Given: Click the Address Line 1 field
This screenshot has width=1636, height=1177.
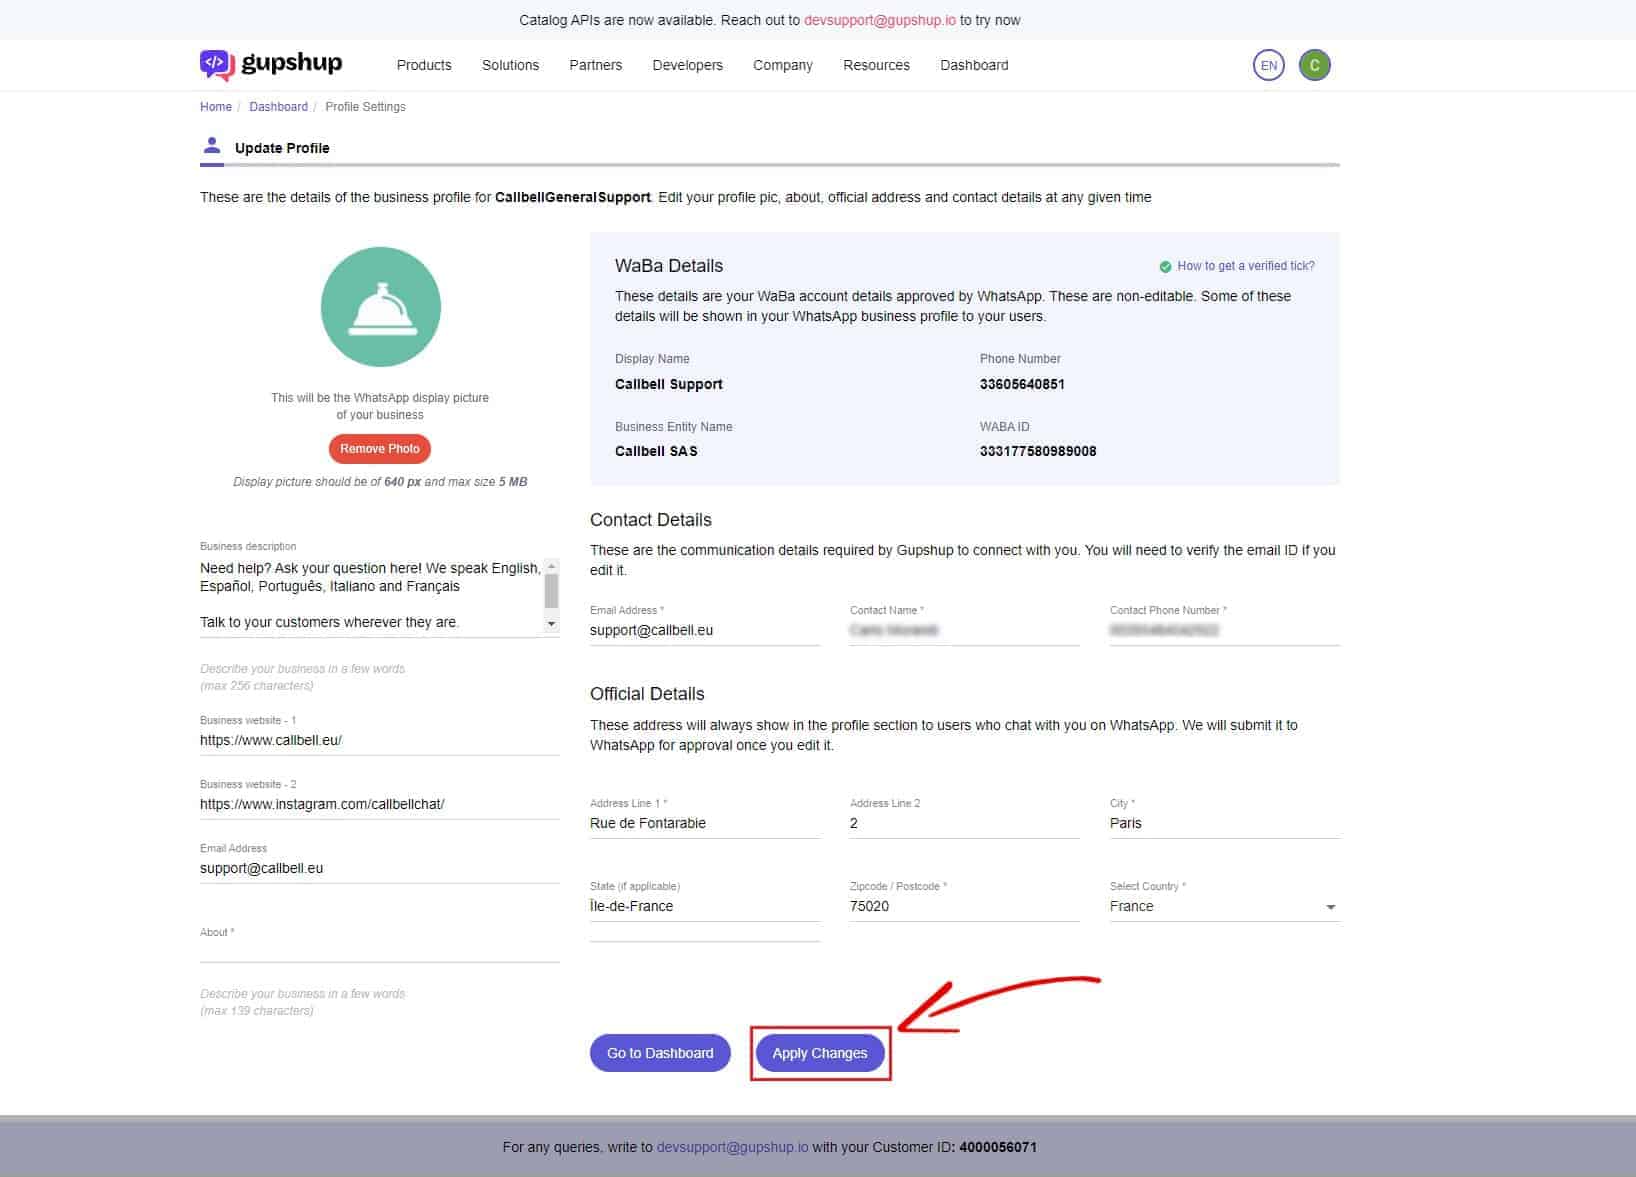Looking at the screenshot, I should point(705,824).
